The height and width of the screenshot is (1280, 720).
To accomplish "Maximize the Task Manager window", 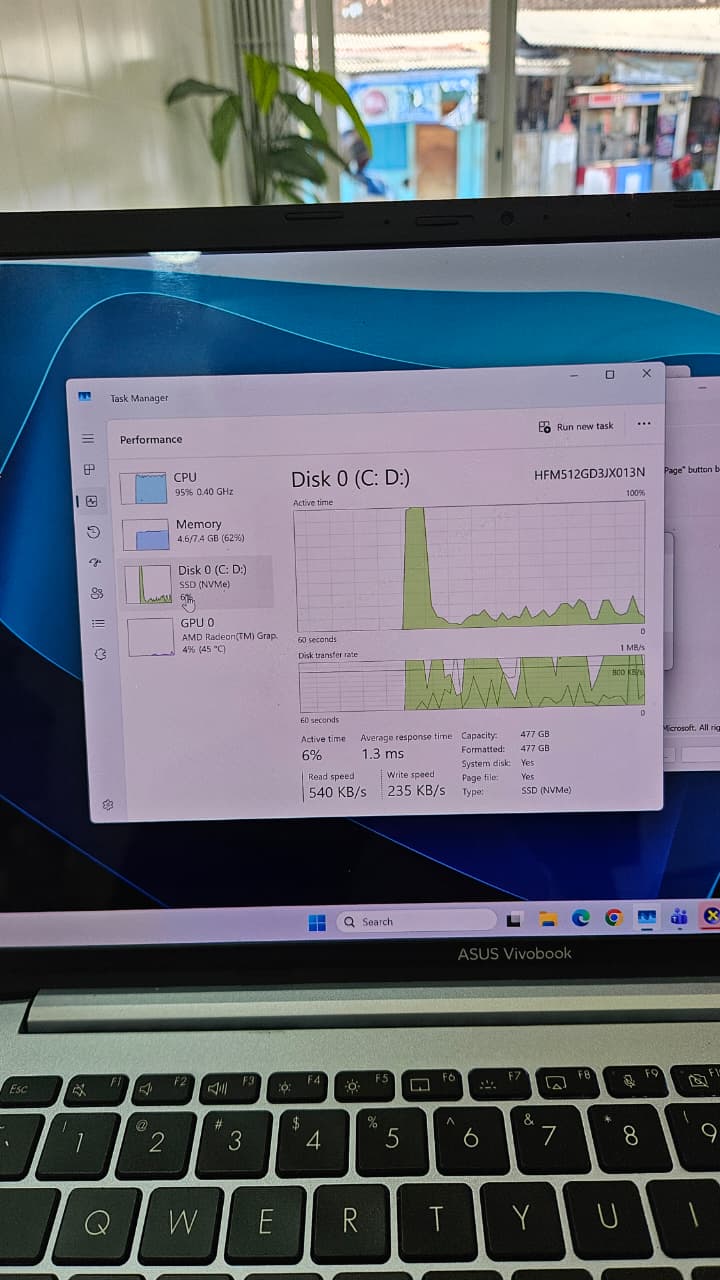I will point(610,374).
